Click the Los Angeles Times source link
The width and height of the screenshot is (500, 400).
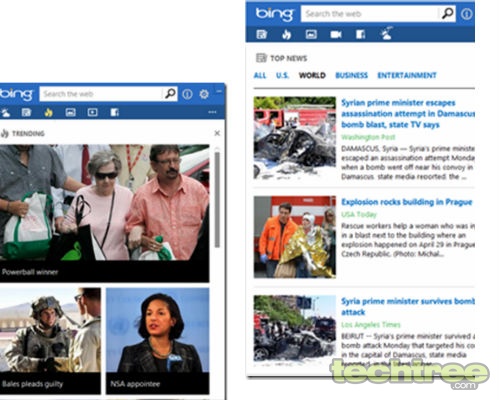(x=371, y=325)
